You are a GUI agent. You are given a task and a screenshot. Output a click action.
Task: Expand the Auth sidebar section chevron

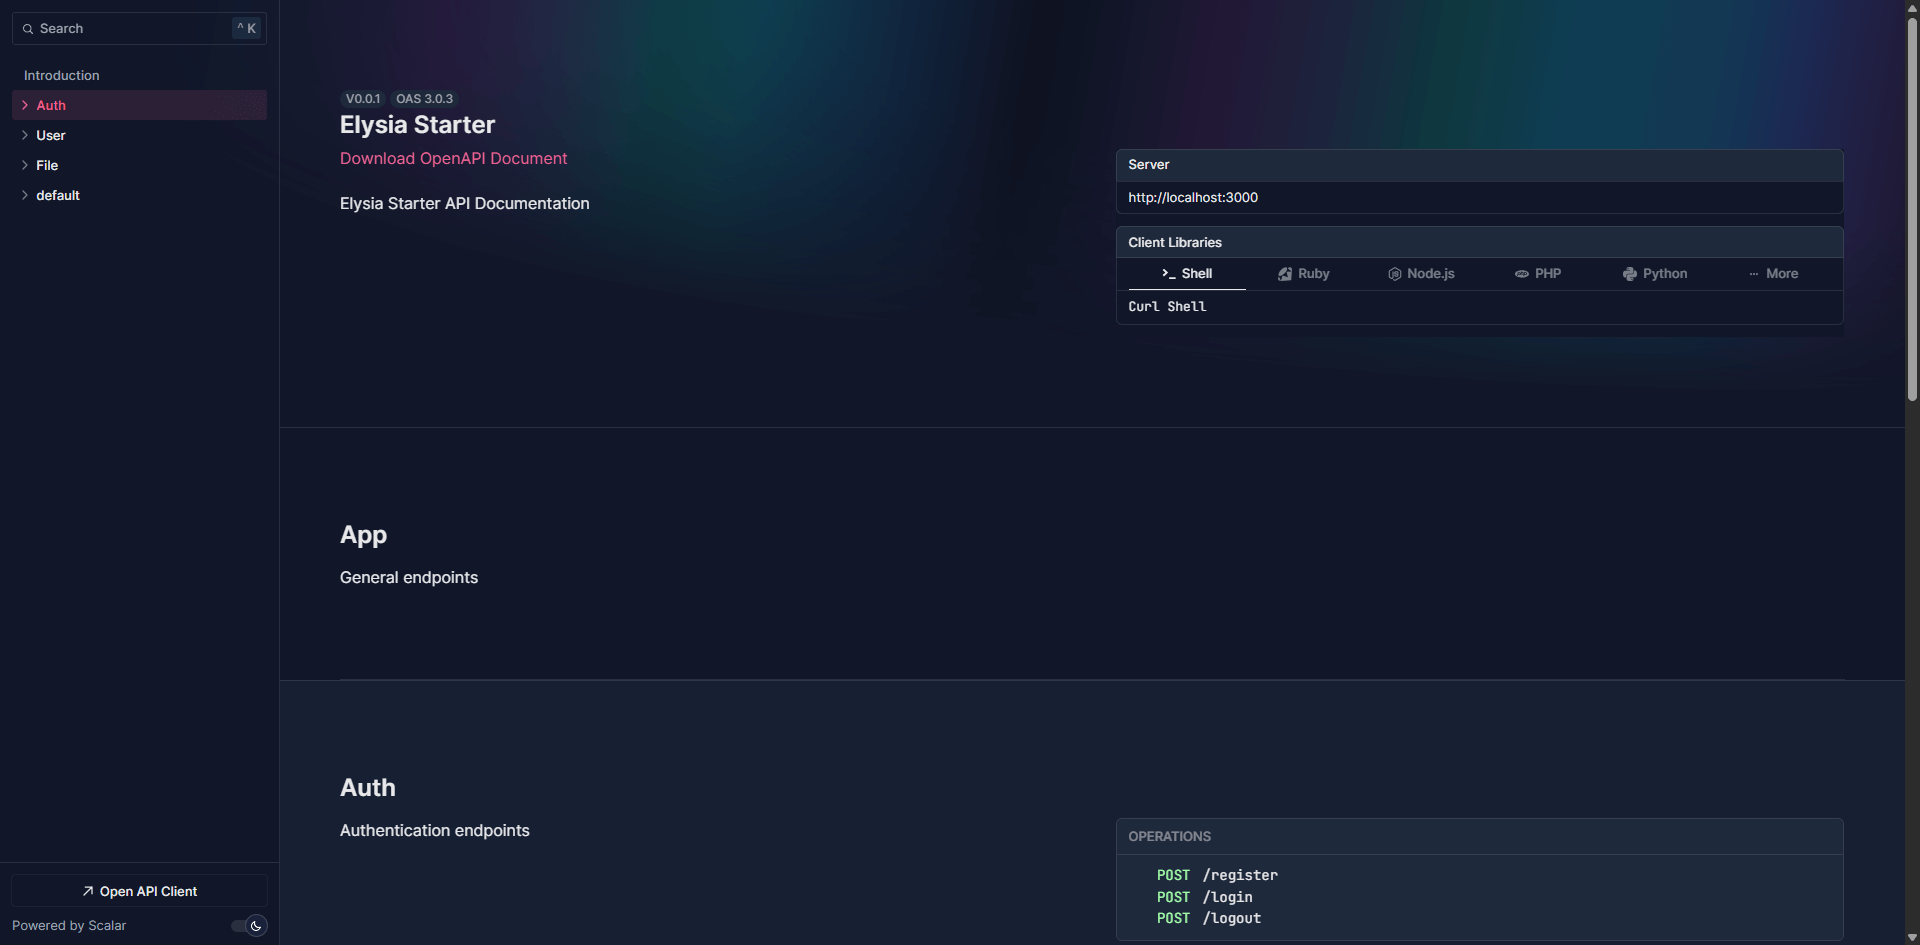coord(25,105)
